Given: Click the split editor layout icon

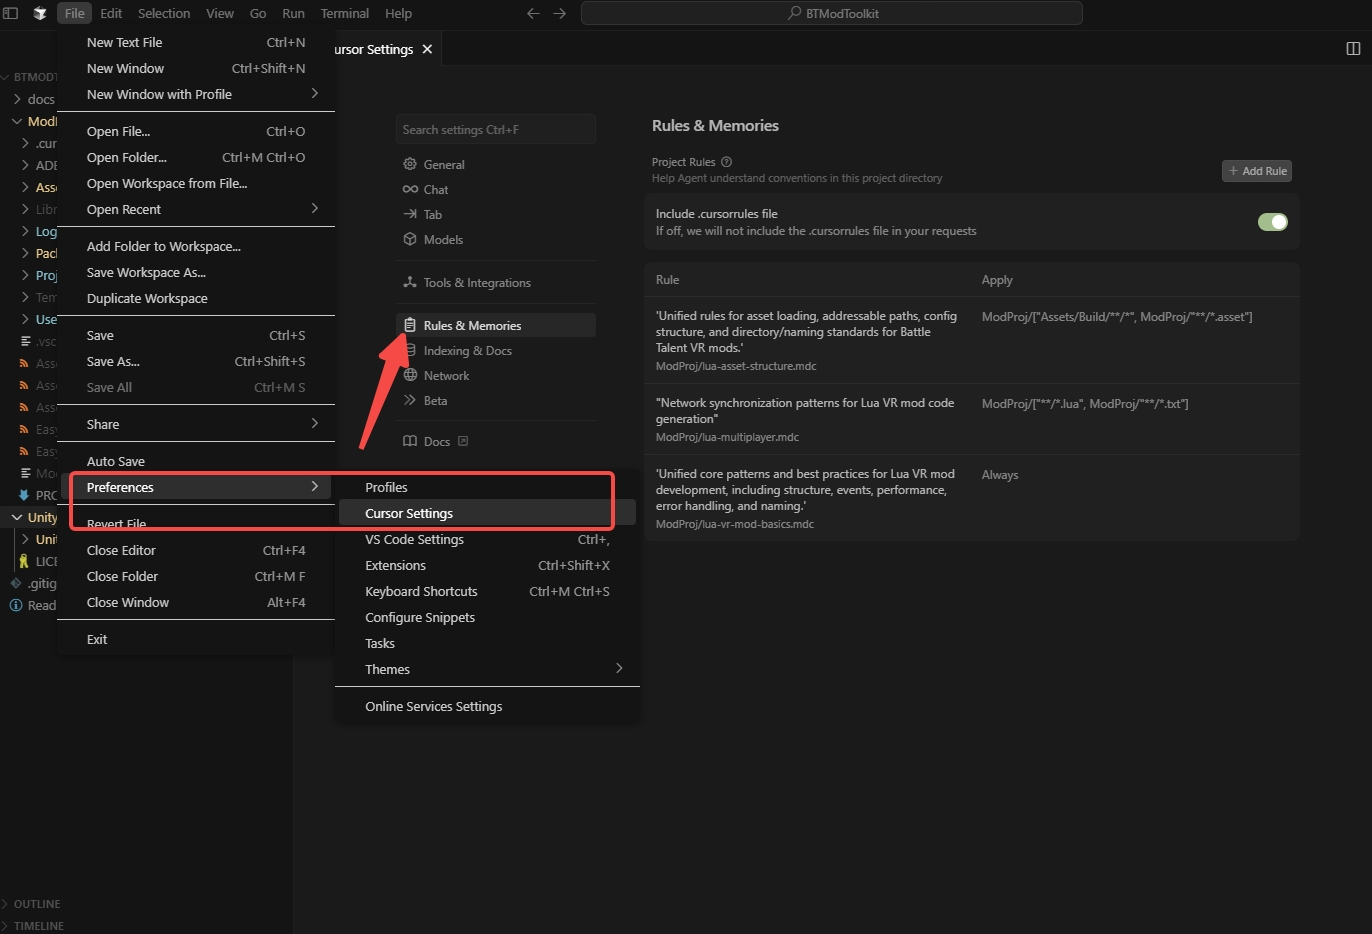Looking at the screenshot, I should click(1353, 48).
